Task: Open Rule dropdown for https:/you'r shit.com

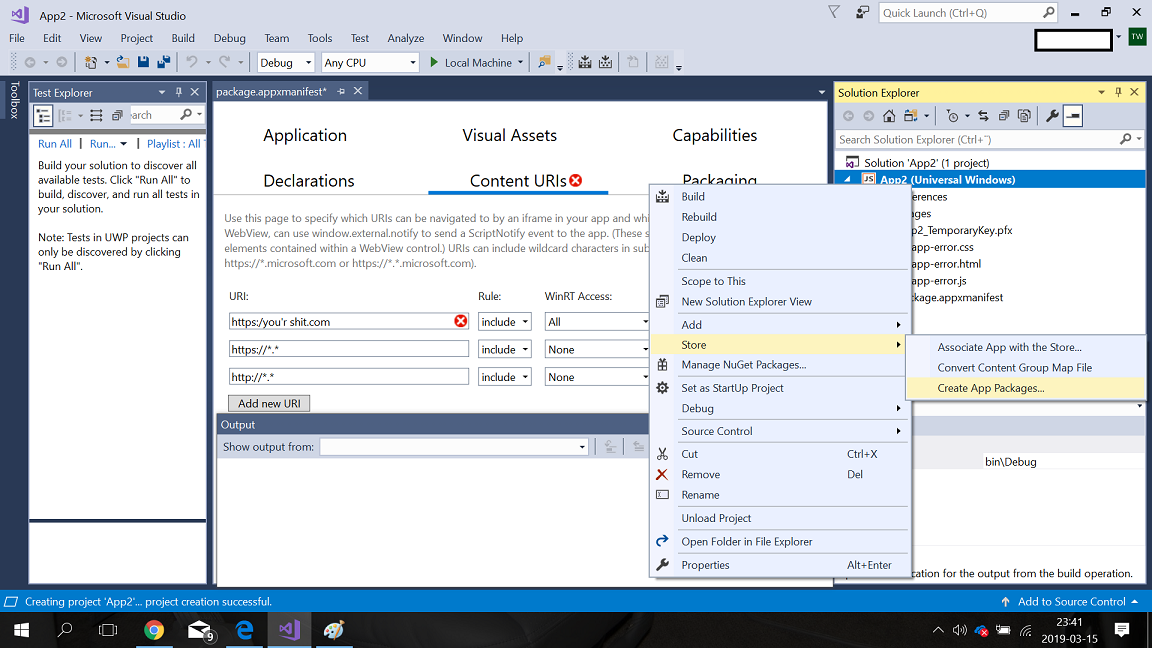Action: (505, 322)
